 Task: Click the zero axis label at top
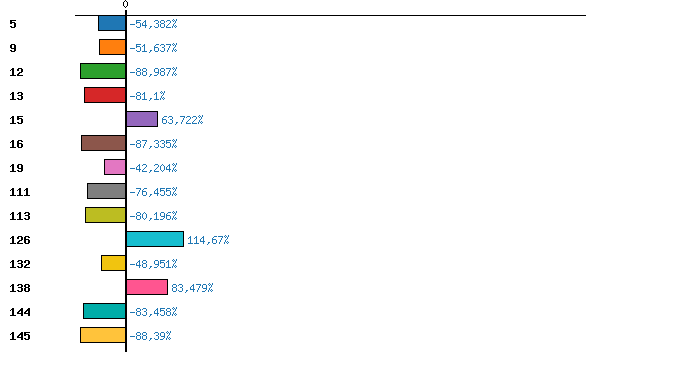tap(125, 4)
